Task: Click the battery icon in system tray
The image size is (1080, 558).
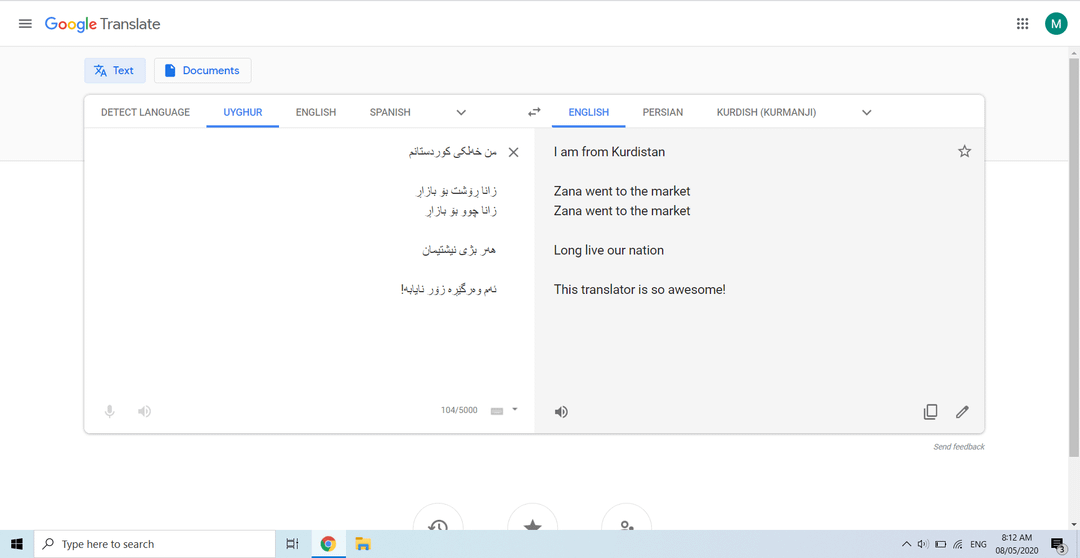Action: coord(941,544)
